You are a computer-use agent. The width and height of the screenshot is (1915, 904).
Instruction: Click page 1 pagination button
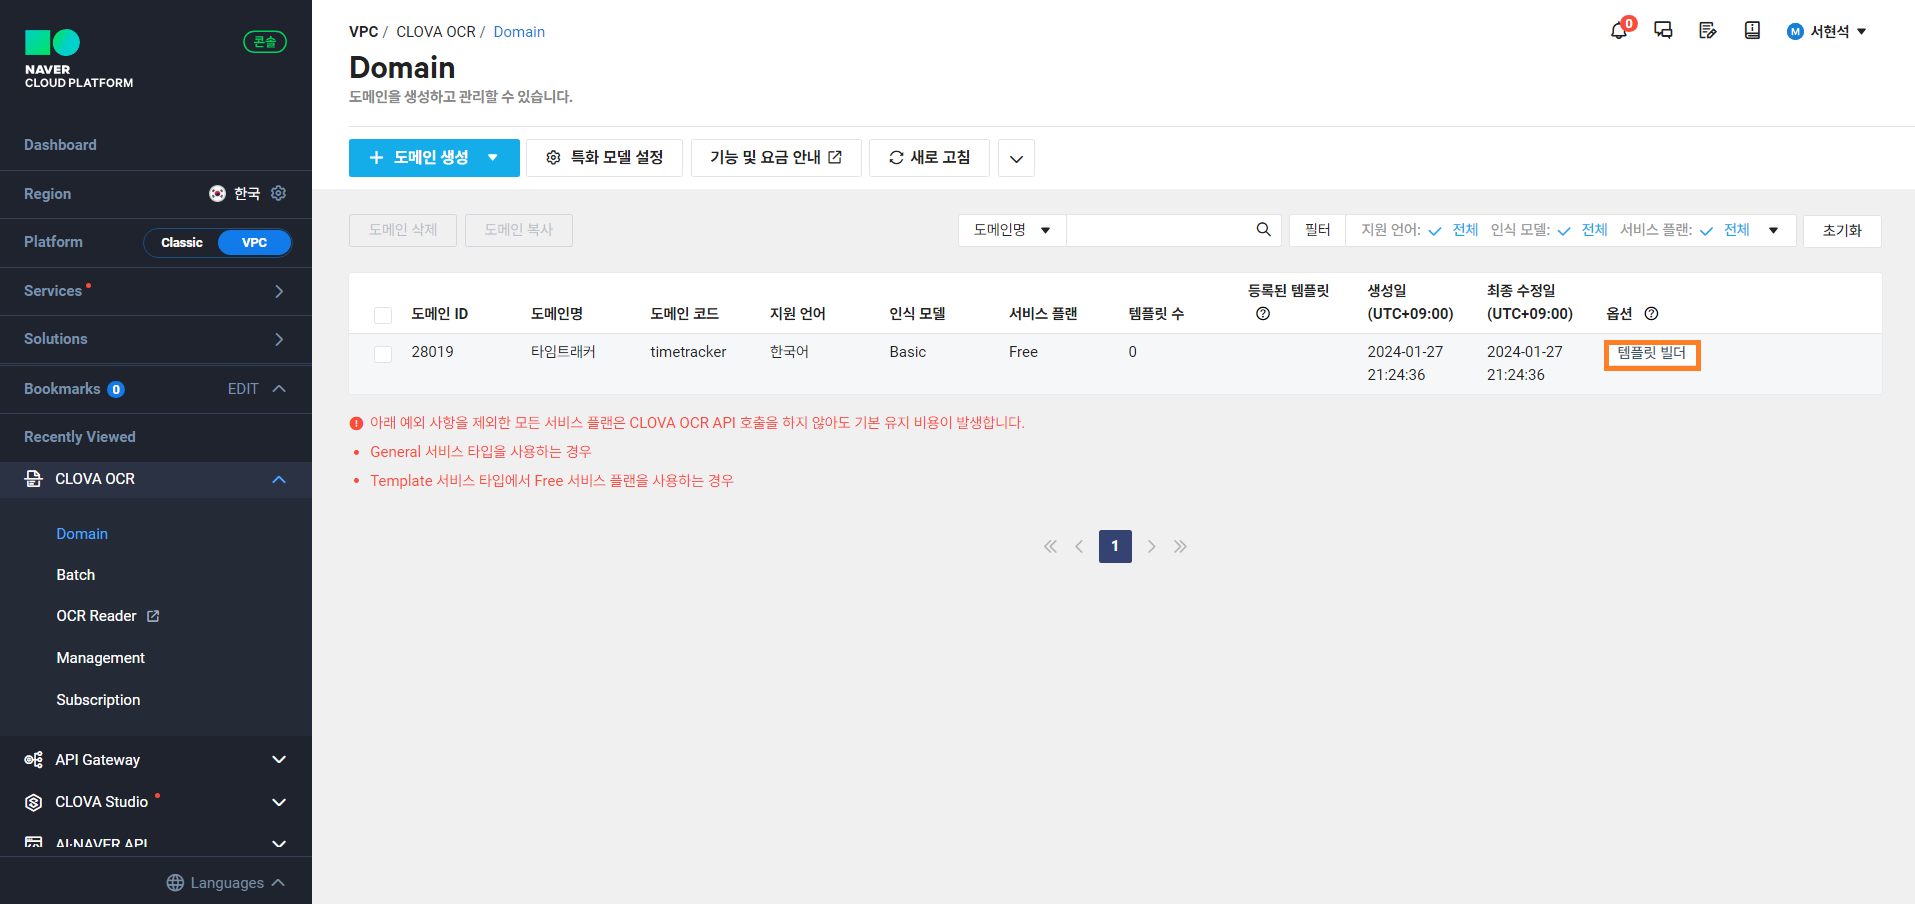pyautogui.click(x=1115, y=546)
